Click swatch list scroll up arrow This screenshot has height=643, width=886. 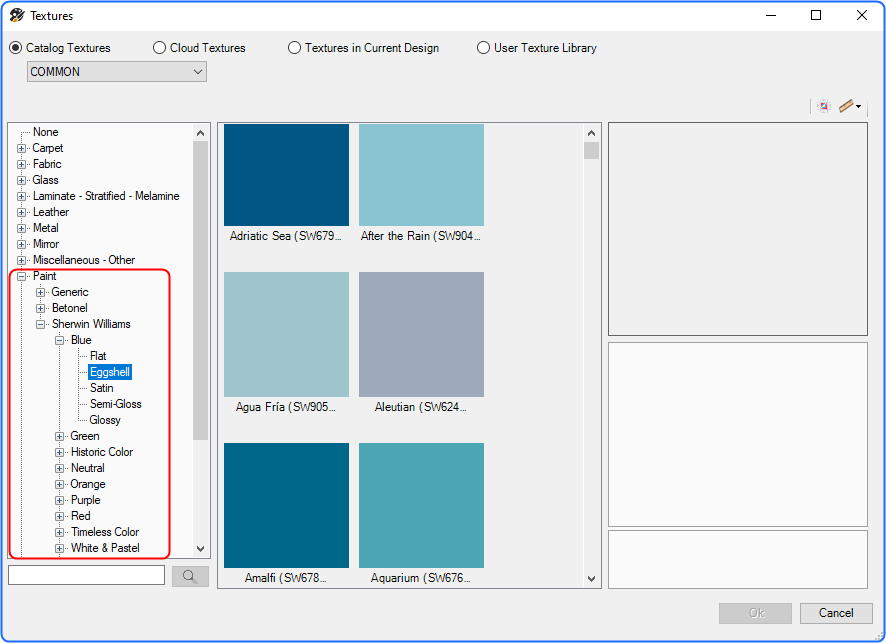point(592,133)
